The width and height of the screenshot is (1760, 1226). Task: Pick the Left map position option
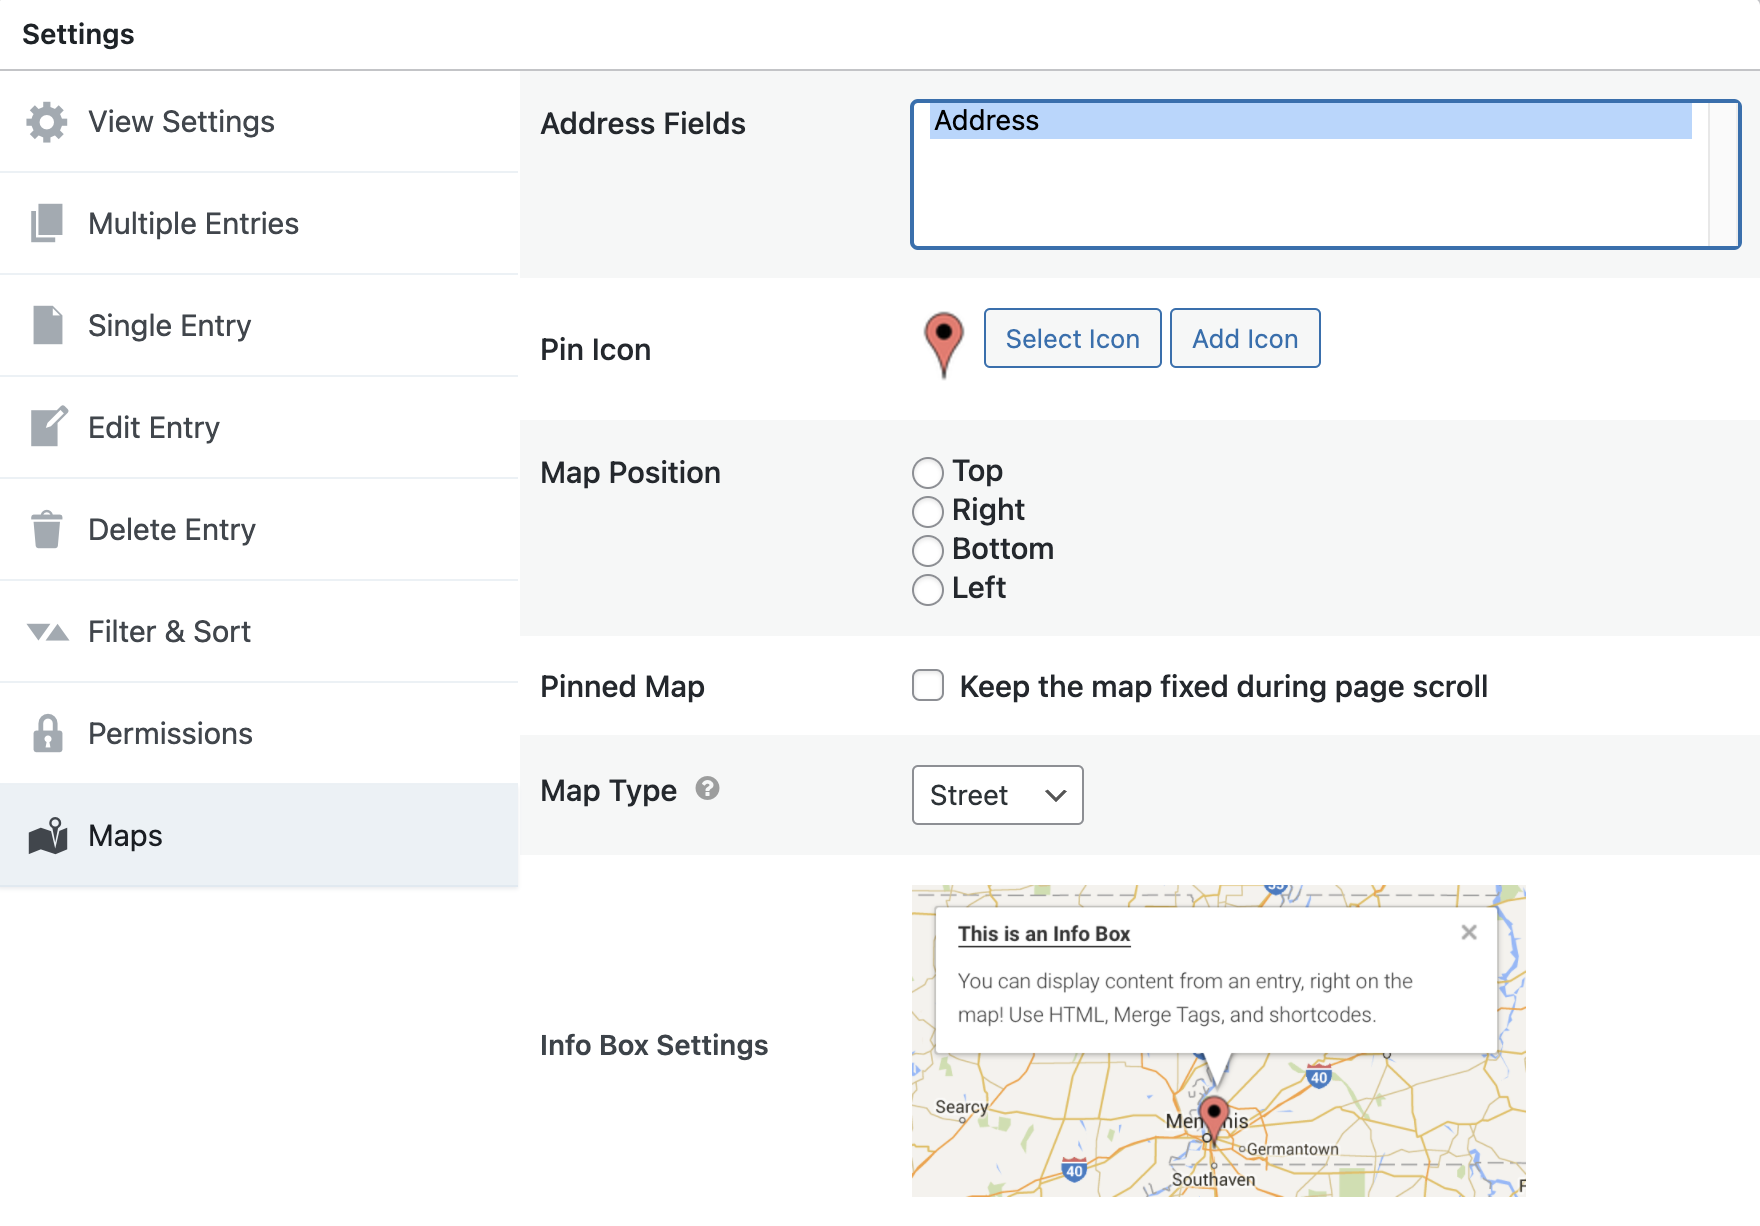point(928,589)
